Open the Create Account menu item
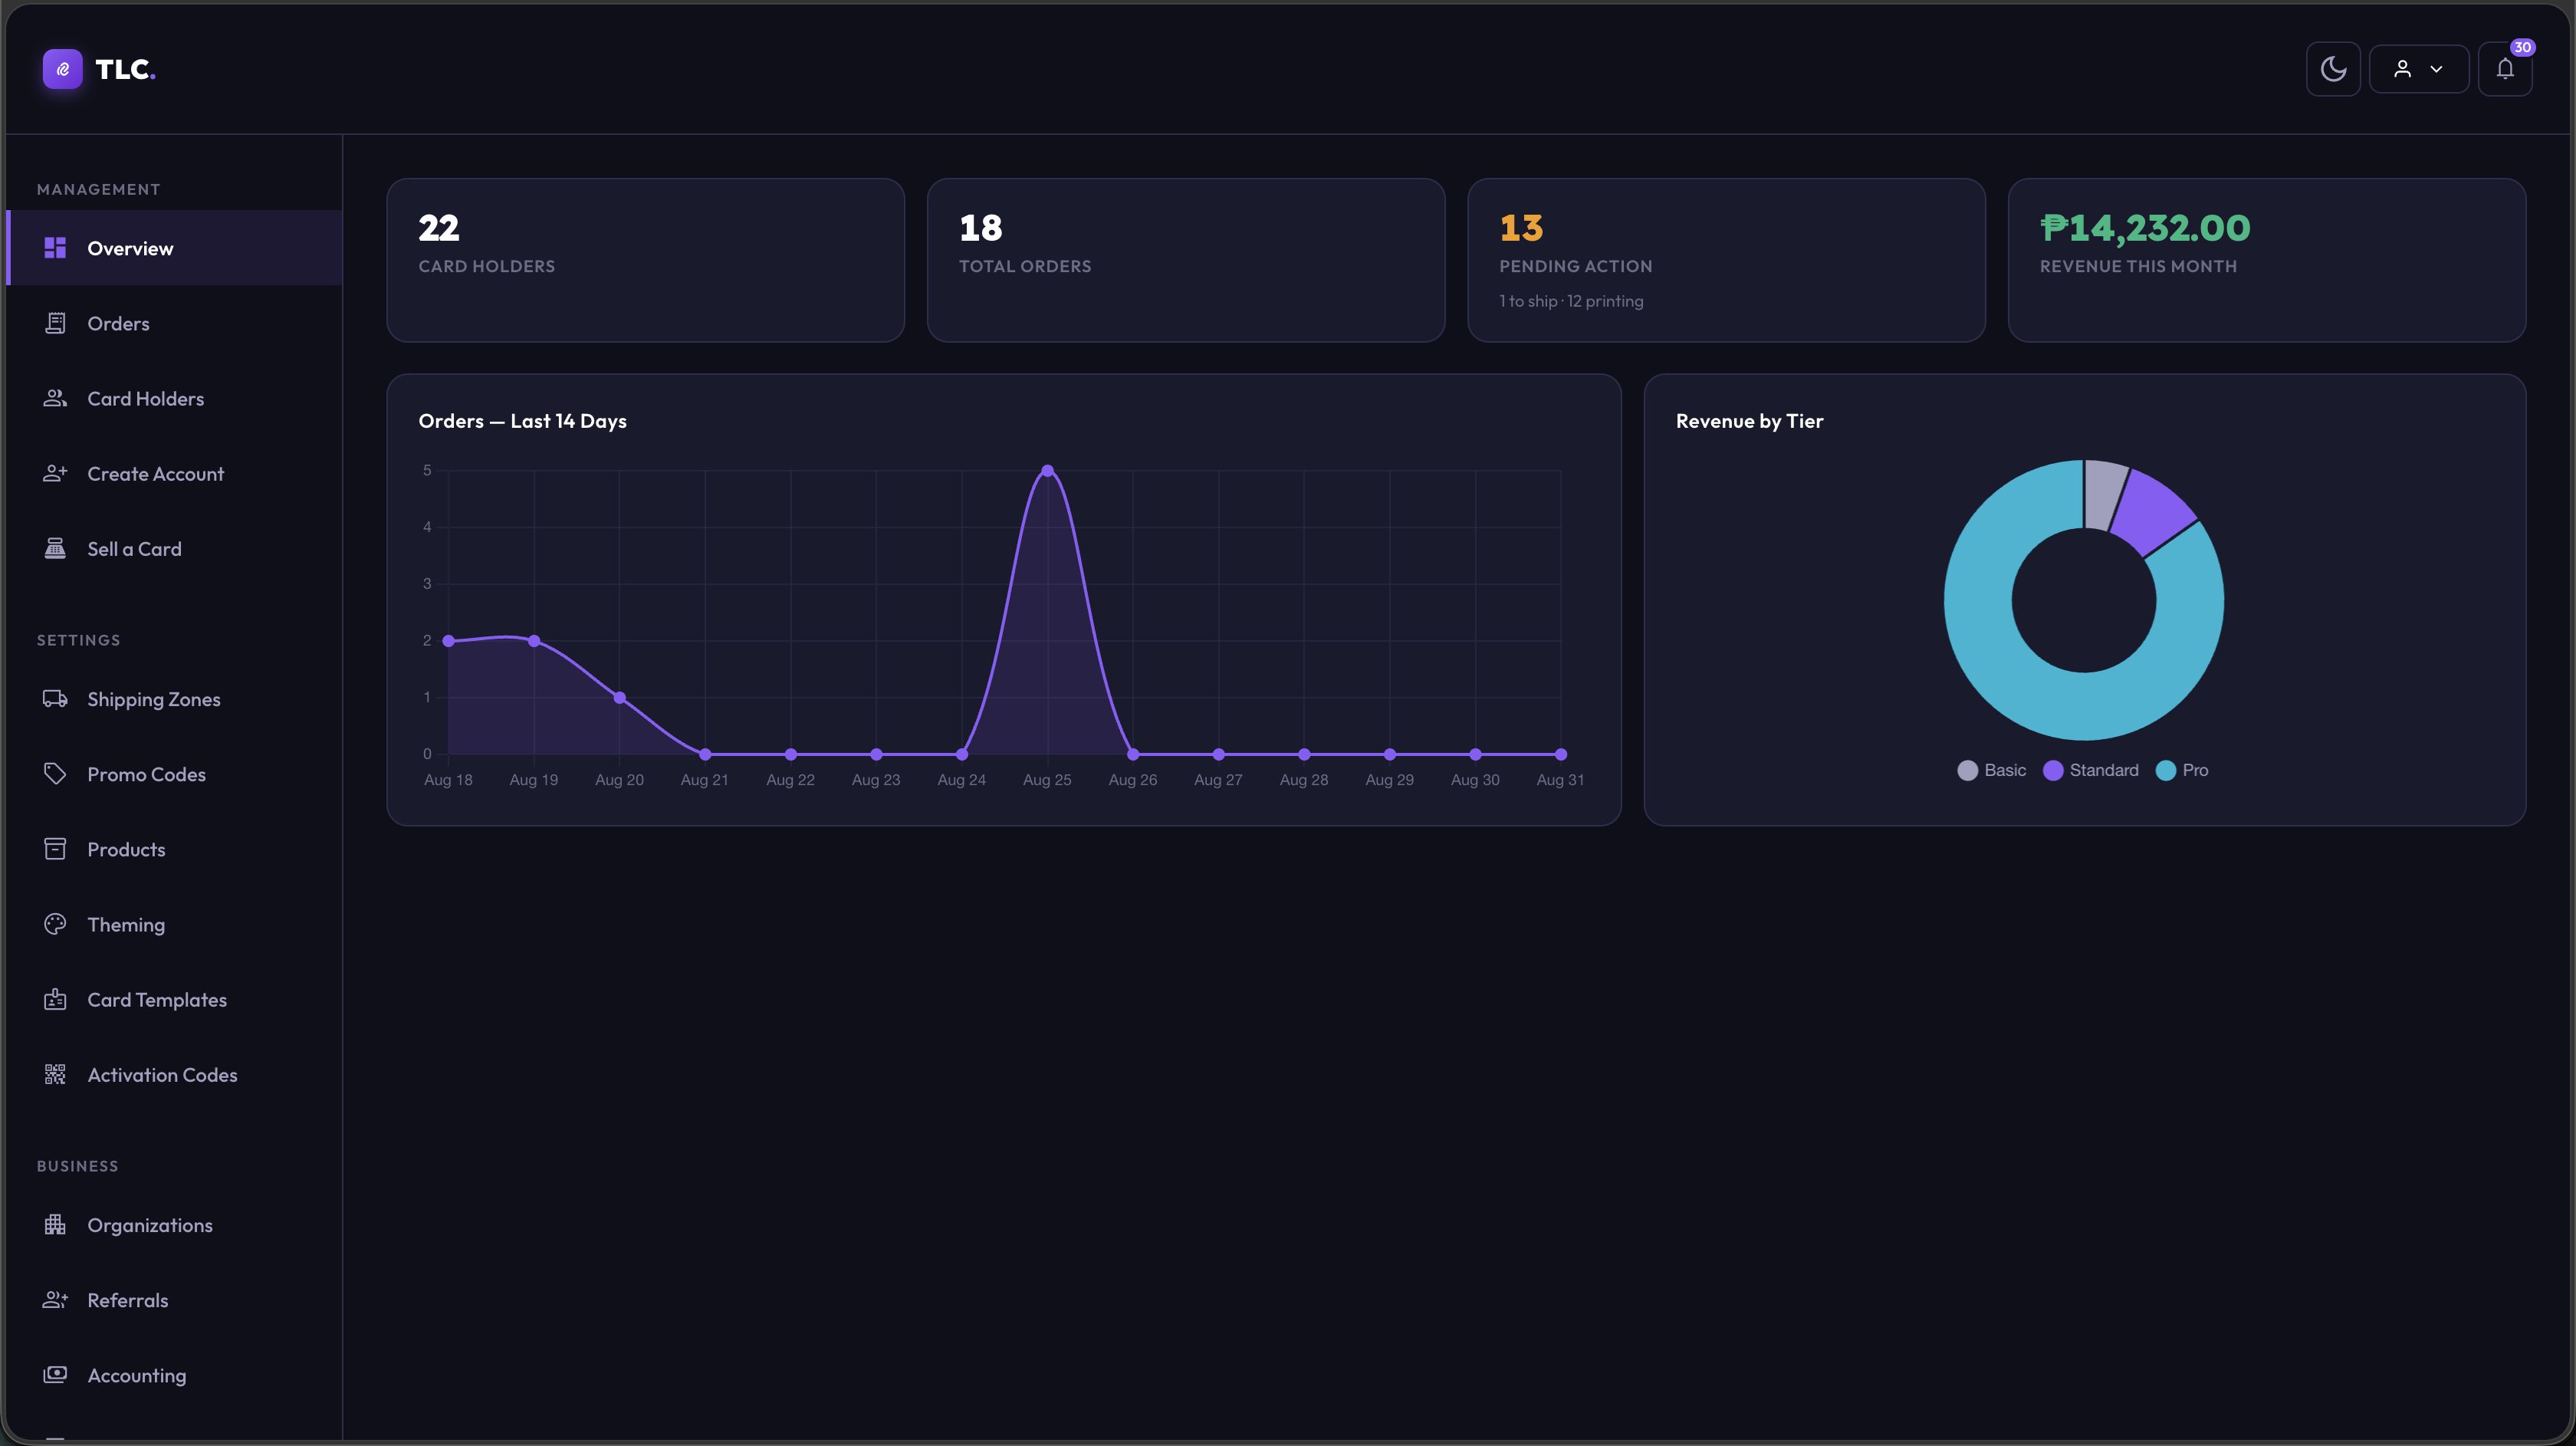The image size is (2576, 1446). point(175,473)
